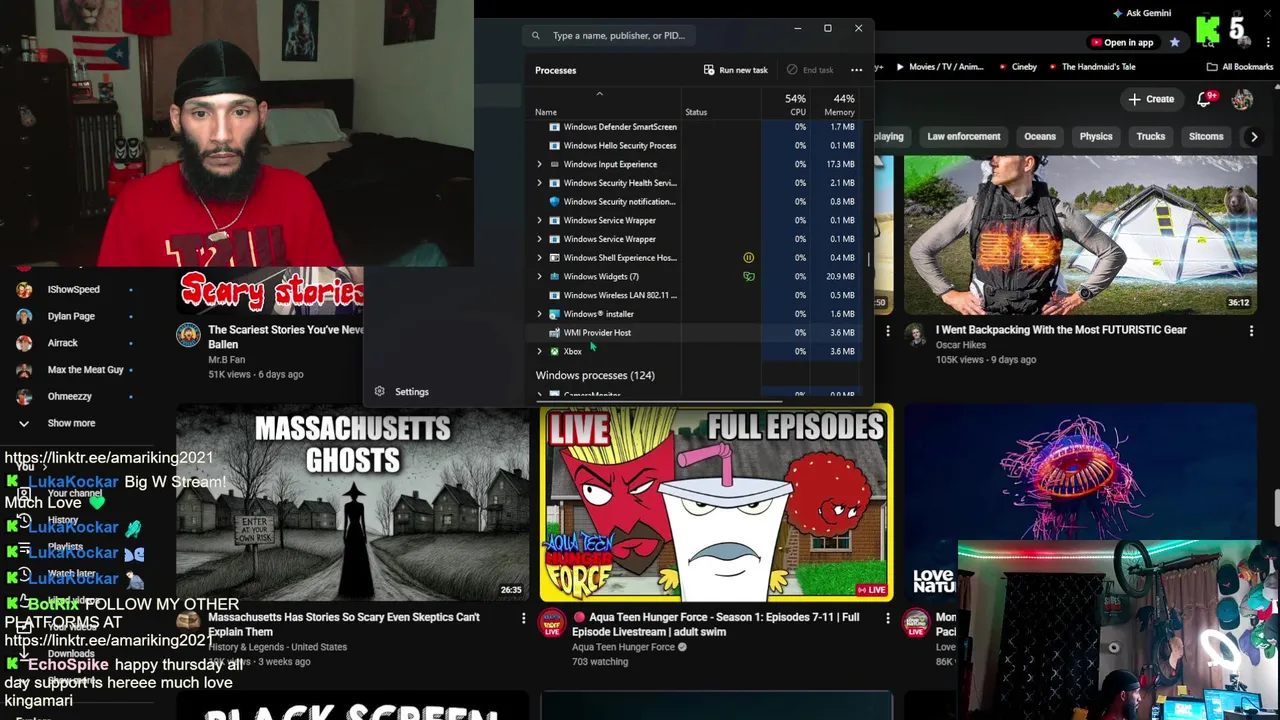The image size is (1280, 720).
Task: Open menu for Massachusetts Ghosts video
Action: pos(523,619)
